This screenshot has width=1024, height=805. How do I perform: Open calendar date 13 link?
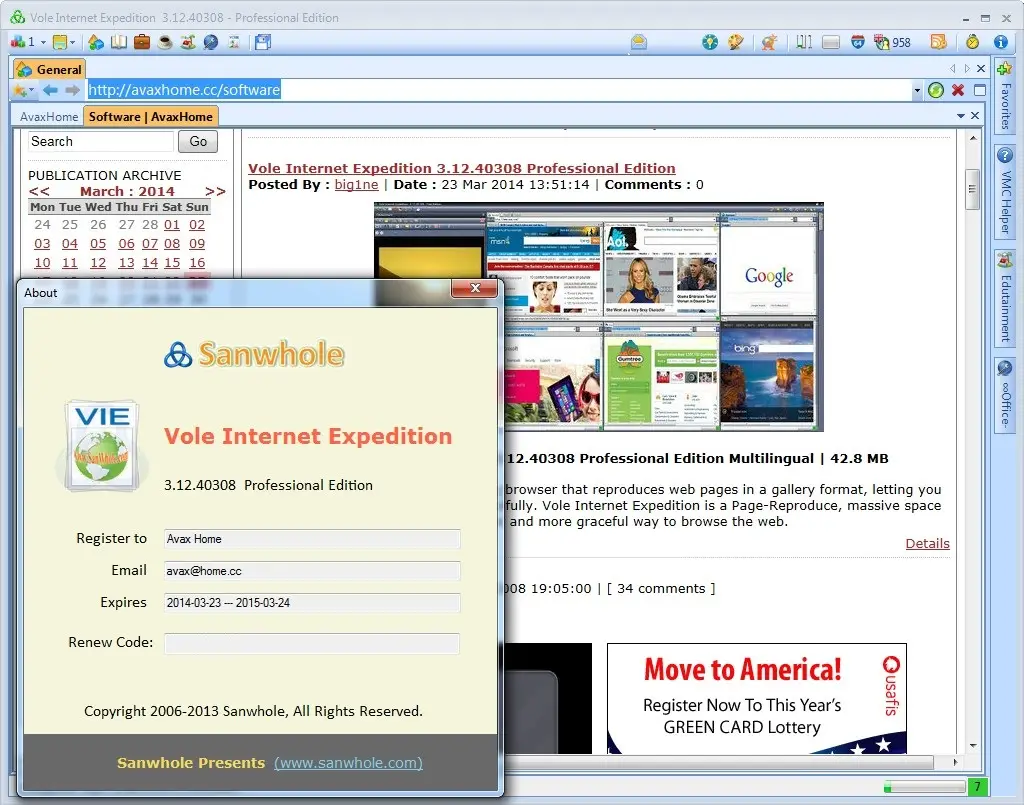pos(126,262)
